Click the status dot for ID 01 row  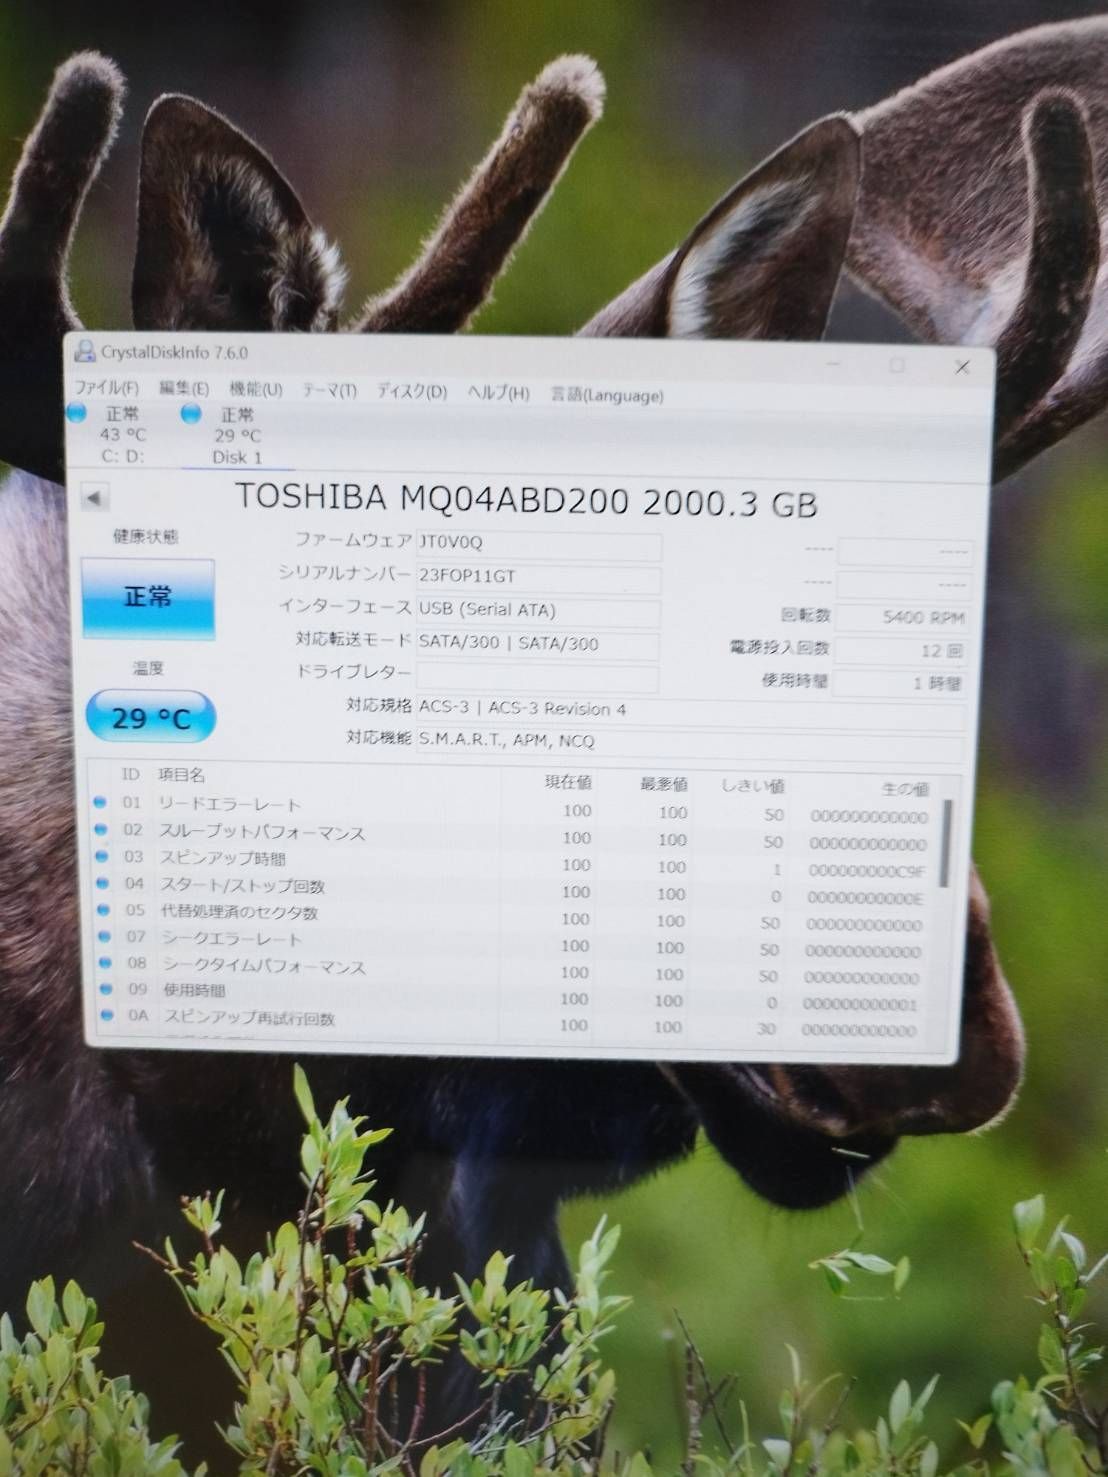pyautogui.click(x=100, y=802)
